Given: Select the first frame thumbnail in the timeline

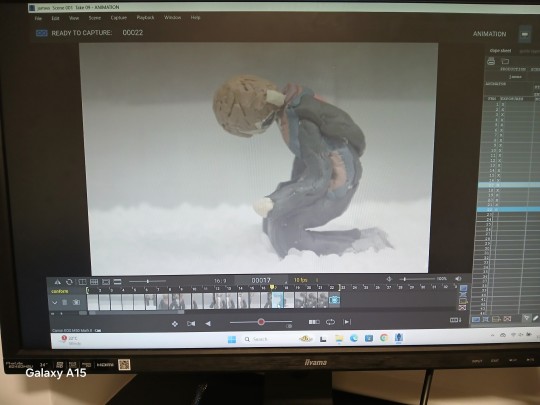Looking at the screenshot, I should click(93, 301).
